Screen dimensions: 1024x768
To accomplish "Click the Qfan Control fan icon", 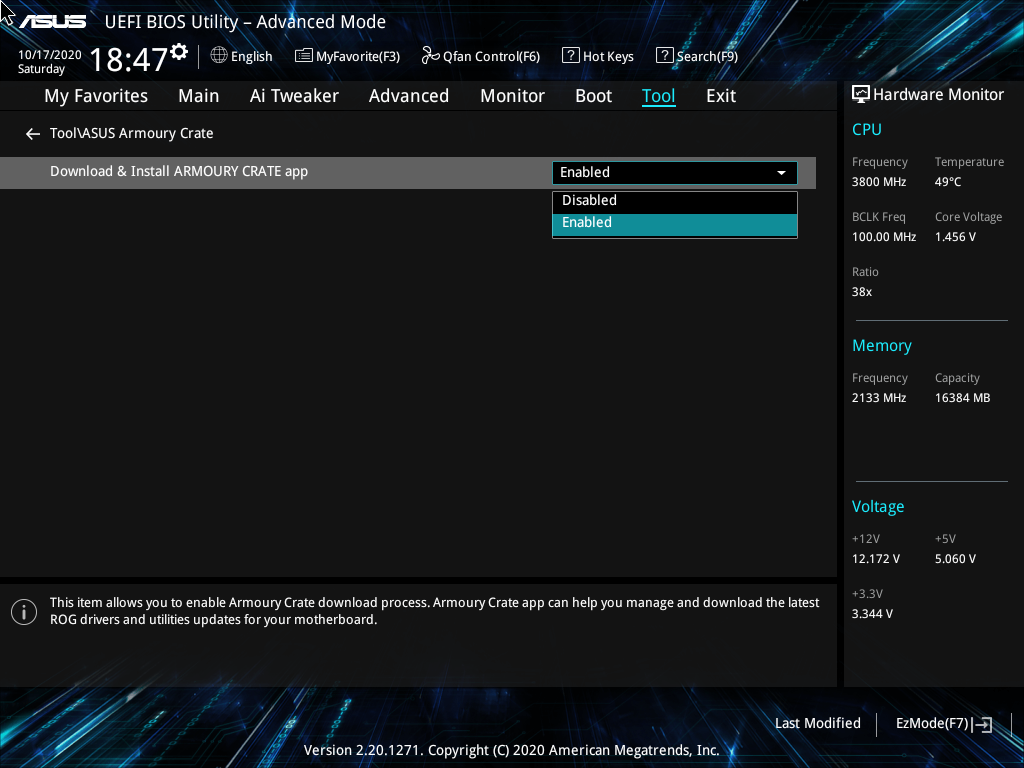I will pyautogui.click(x=430, y=56).
